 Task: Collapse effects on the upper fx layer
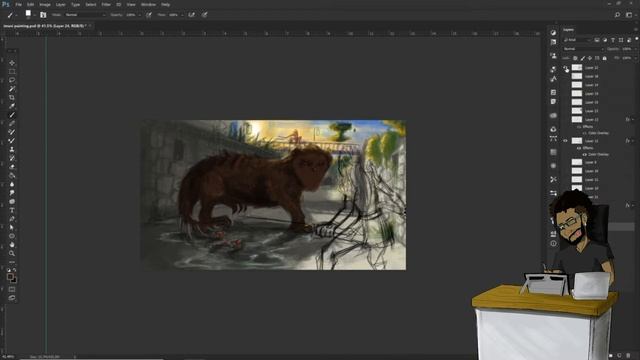[633, 120]
